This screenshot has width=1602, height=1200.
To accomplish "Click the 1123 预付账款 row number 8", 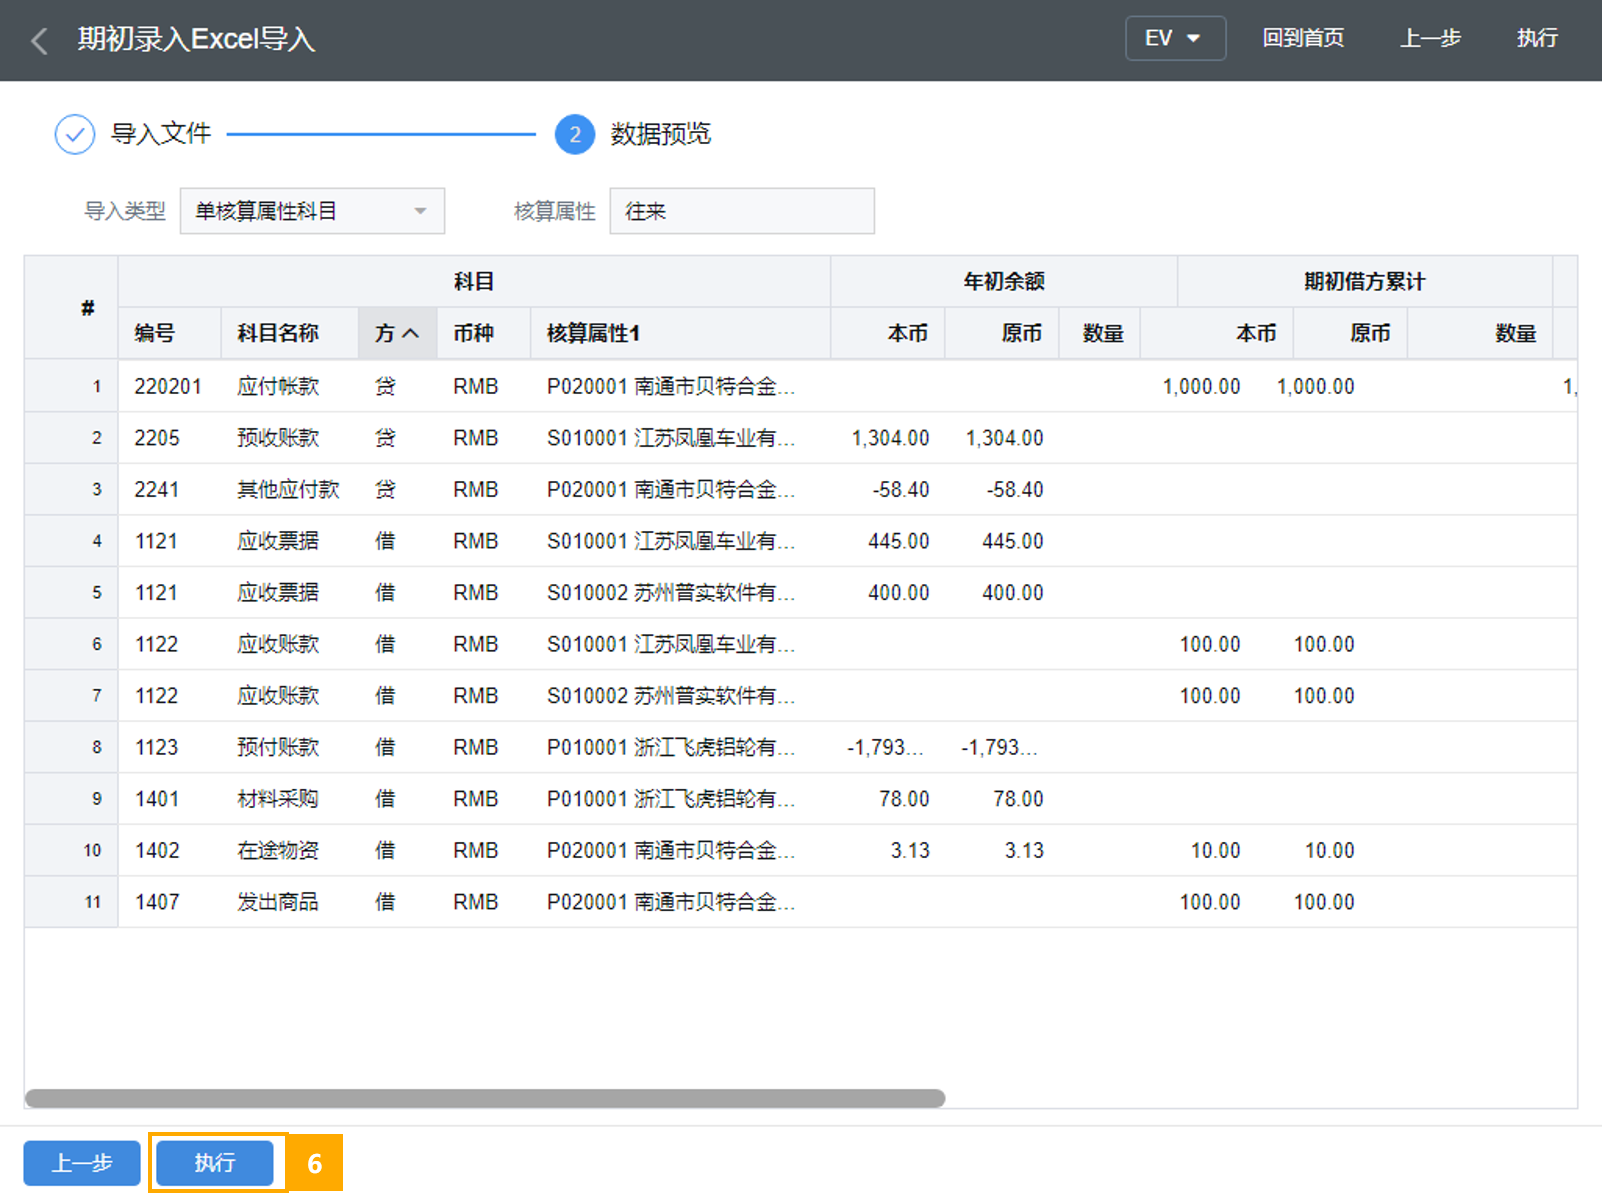I will pos(97,748).
